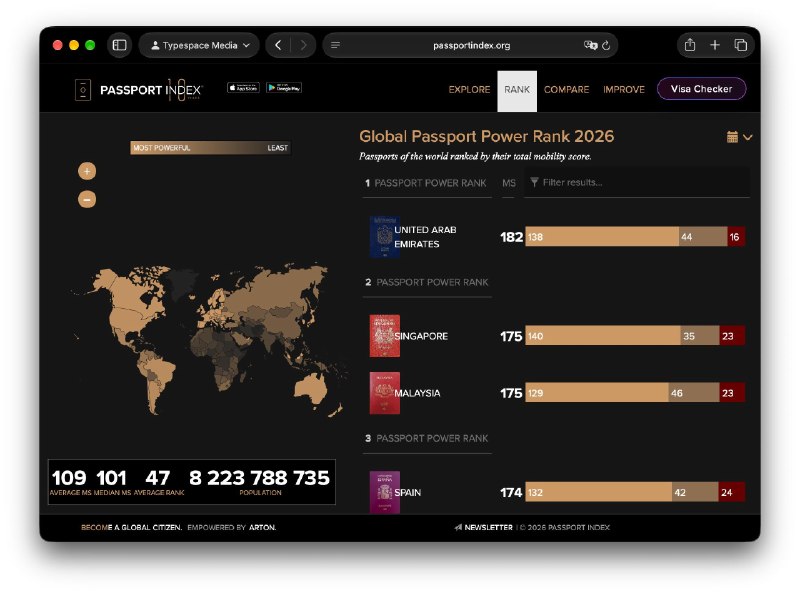Screen dimensions: 800x594
Task: Select the United Arab Emirates passport thumbnail
Action: click(384, 237)
